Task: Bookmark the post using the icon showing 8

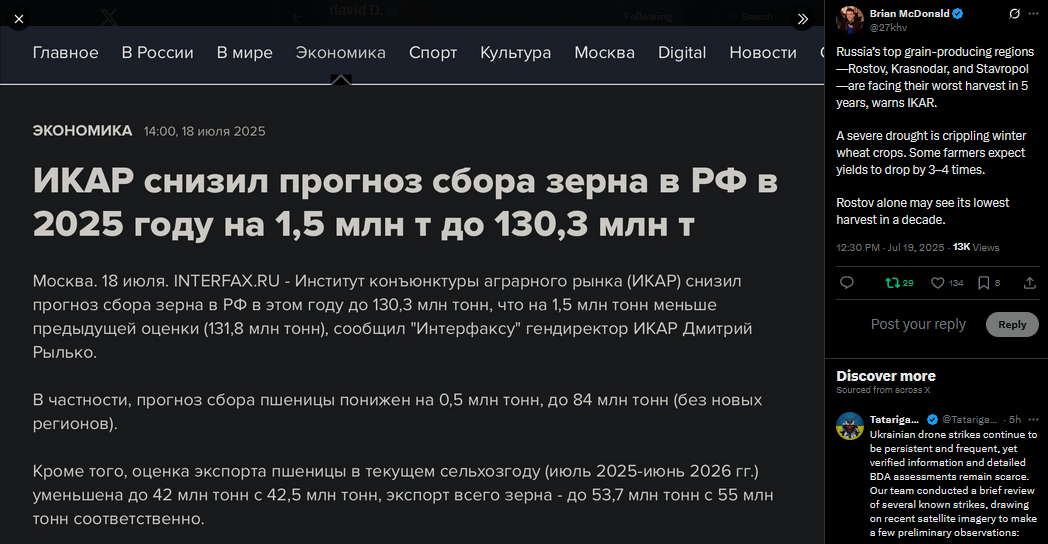Action: (989, 283)
